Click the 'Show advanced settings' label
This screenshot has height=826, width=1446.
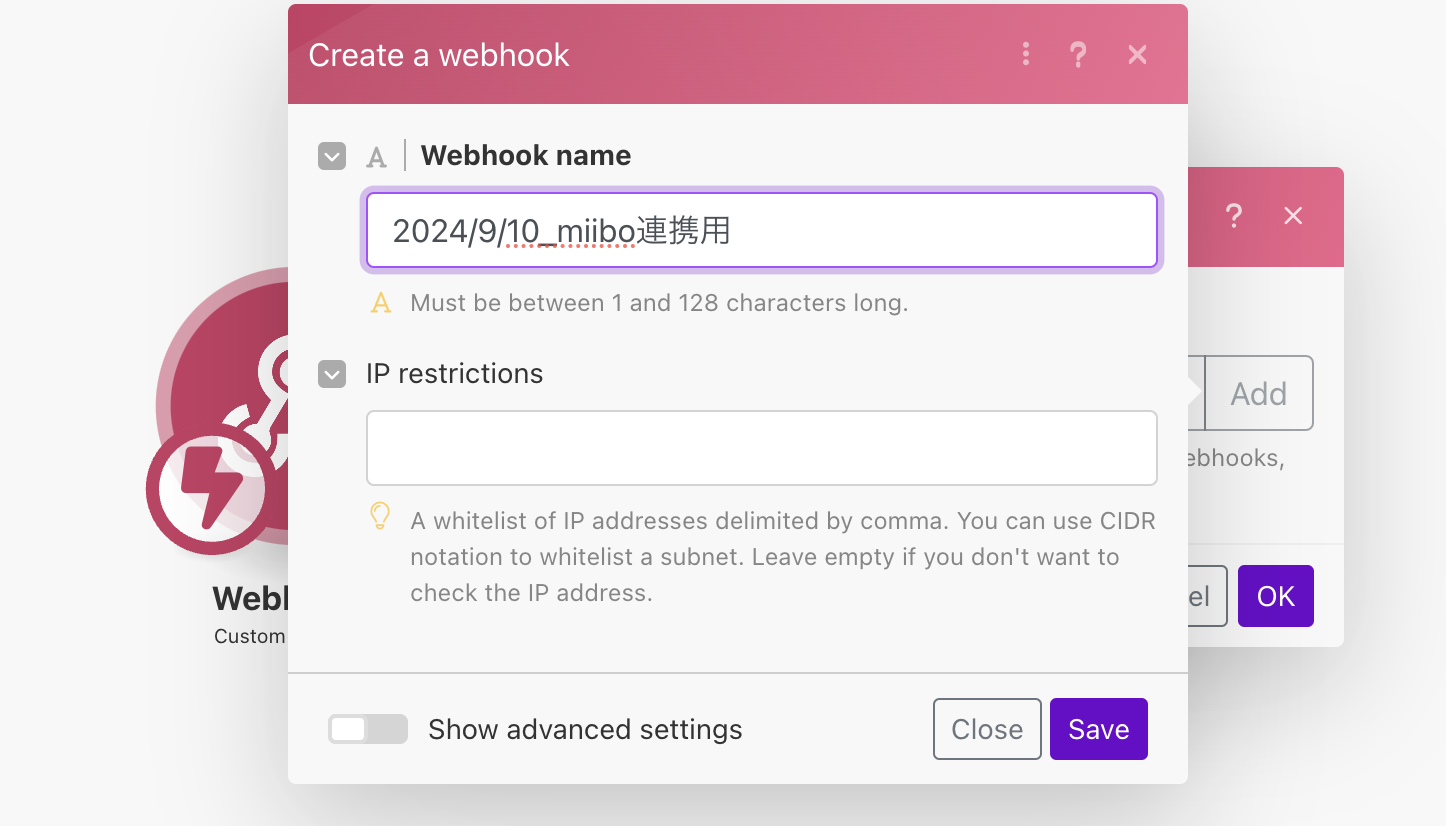tap(585, 729)
